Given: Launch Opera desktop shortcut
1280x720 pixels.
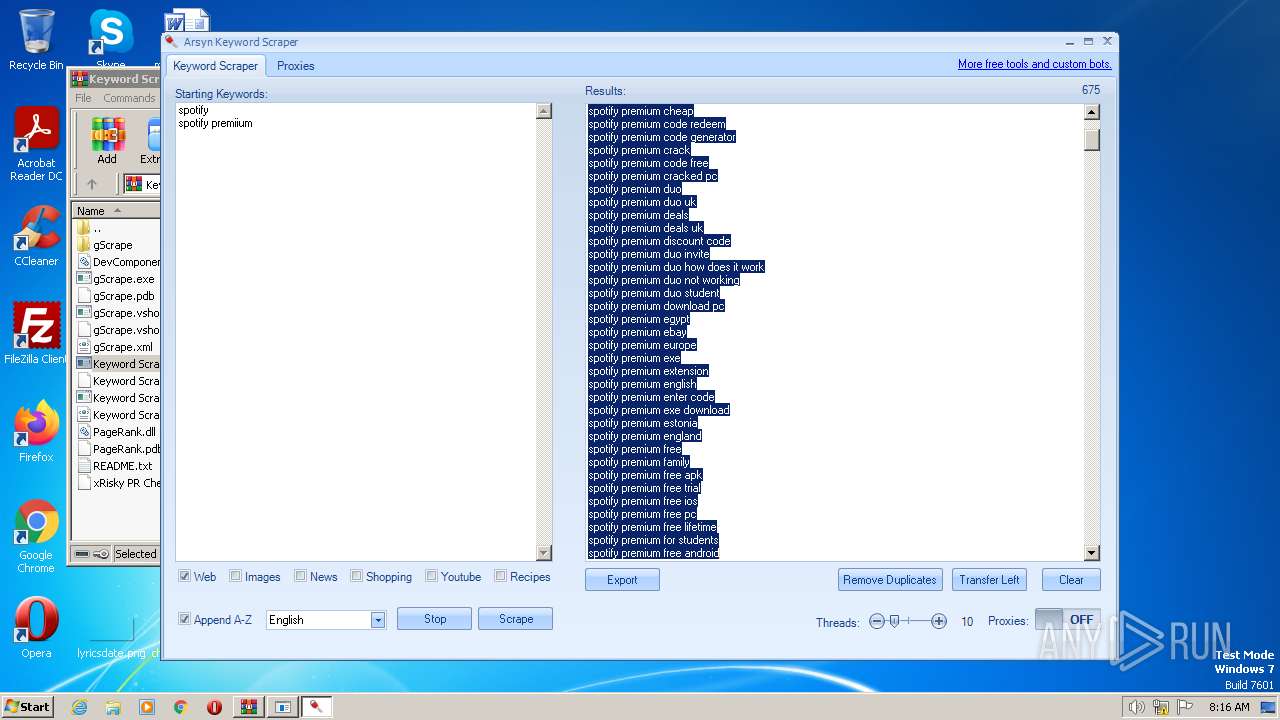Looking at the screenshot, I should click(x=36, y=628).
